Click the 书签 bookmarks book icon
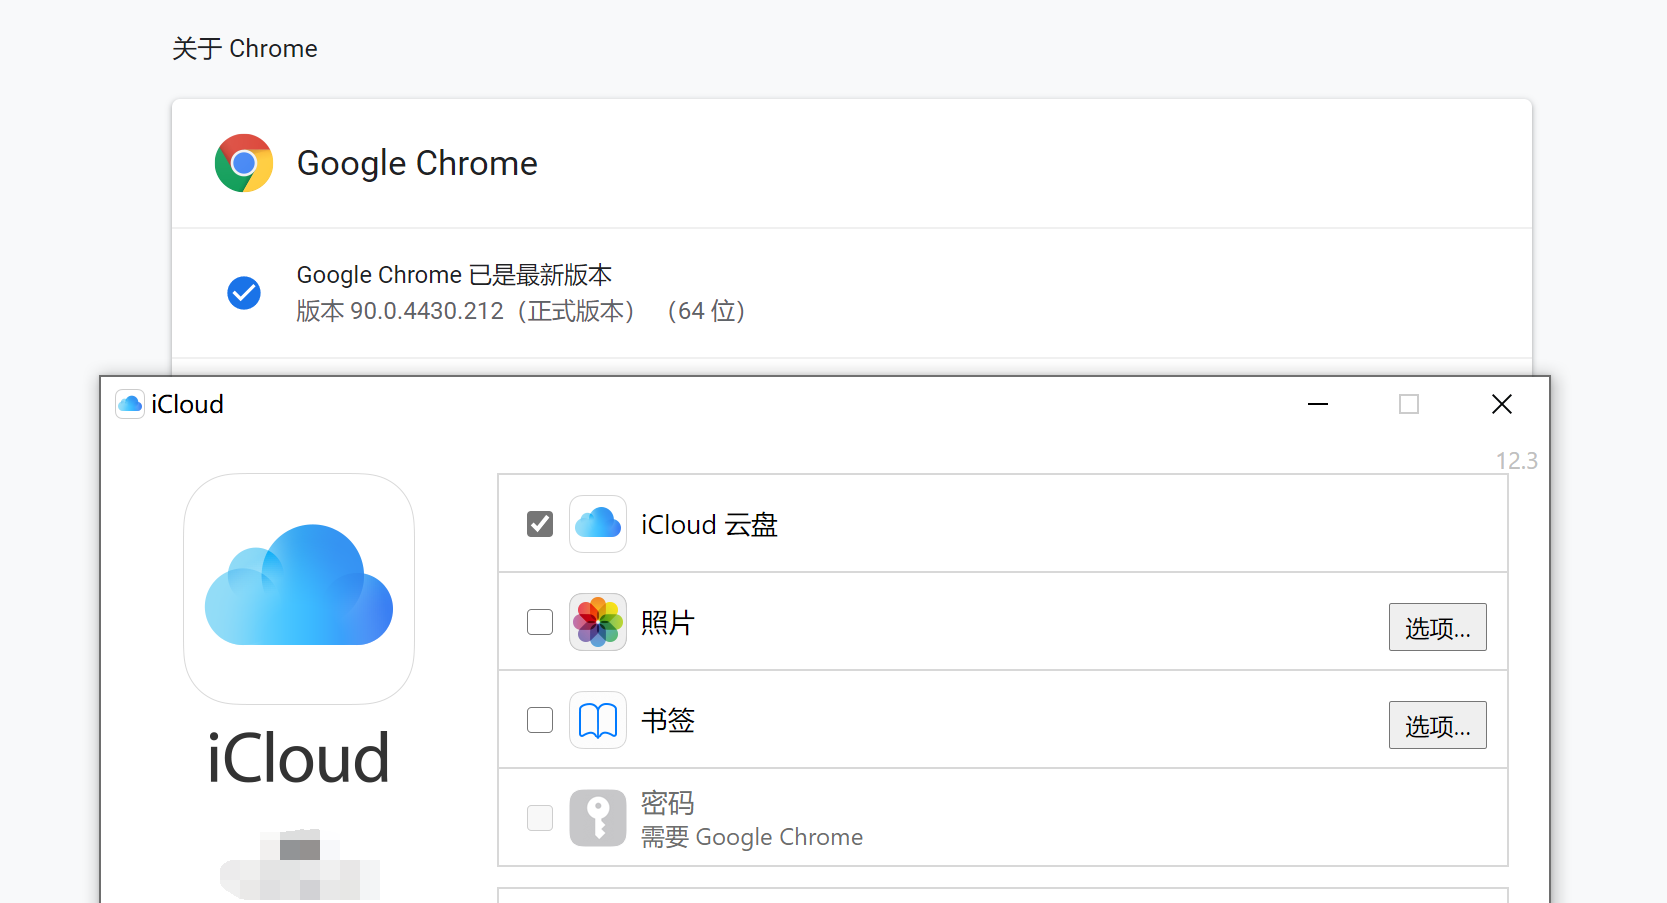 [x=598, y=720]
